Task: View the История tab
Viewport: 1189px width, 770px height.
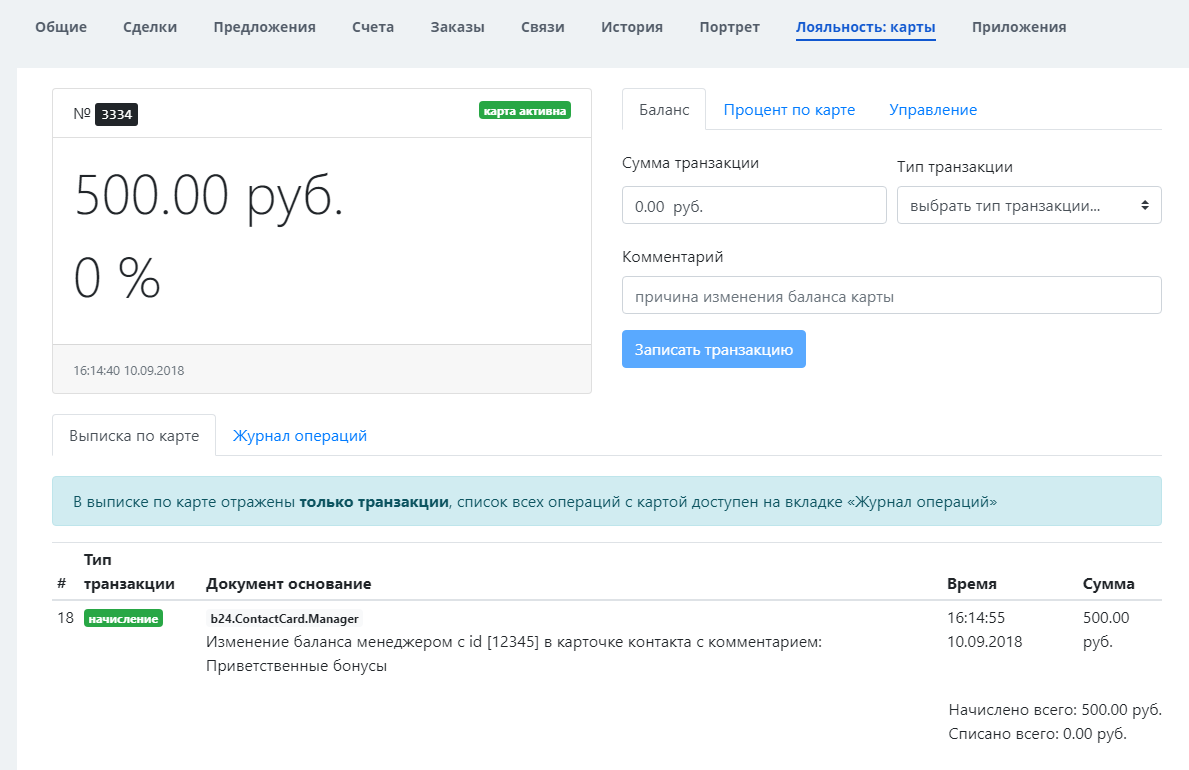Action: click(632, 27)
